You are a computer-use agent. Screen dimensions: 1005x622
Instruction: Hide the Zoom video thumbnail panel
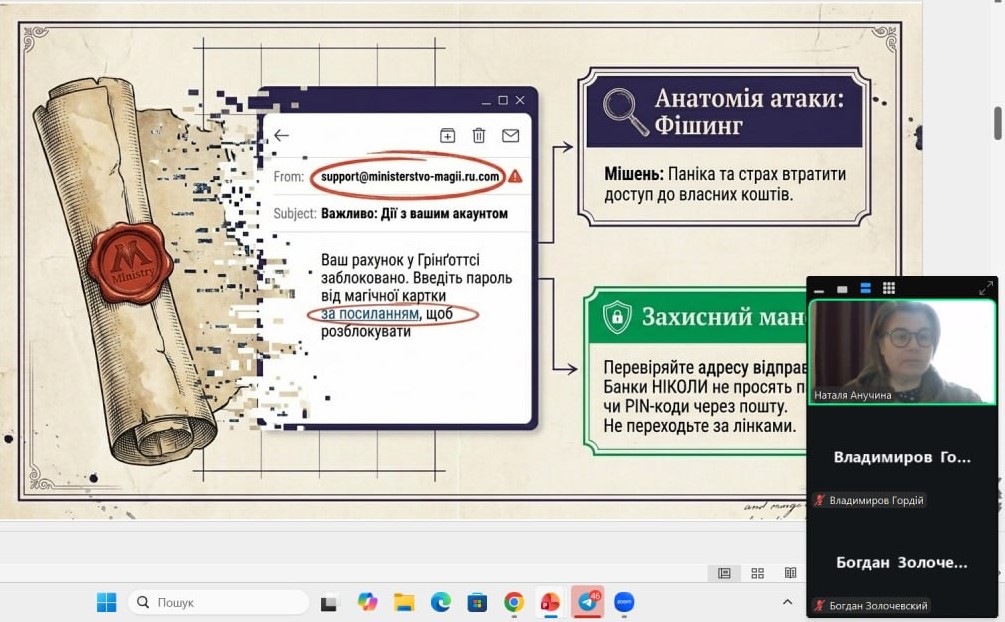(x=819, y=289)
